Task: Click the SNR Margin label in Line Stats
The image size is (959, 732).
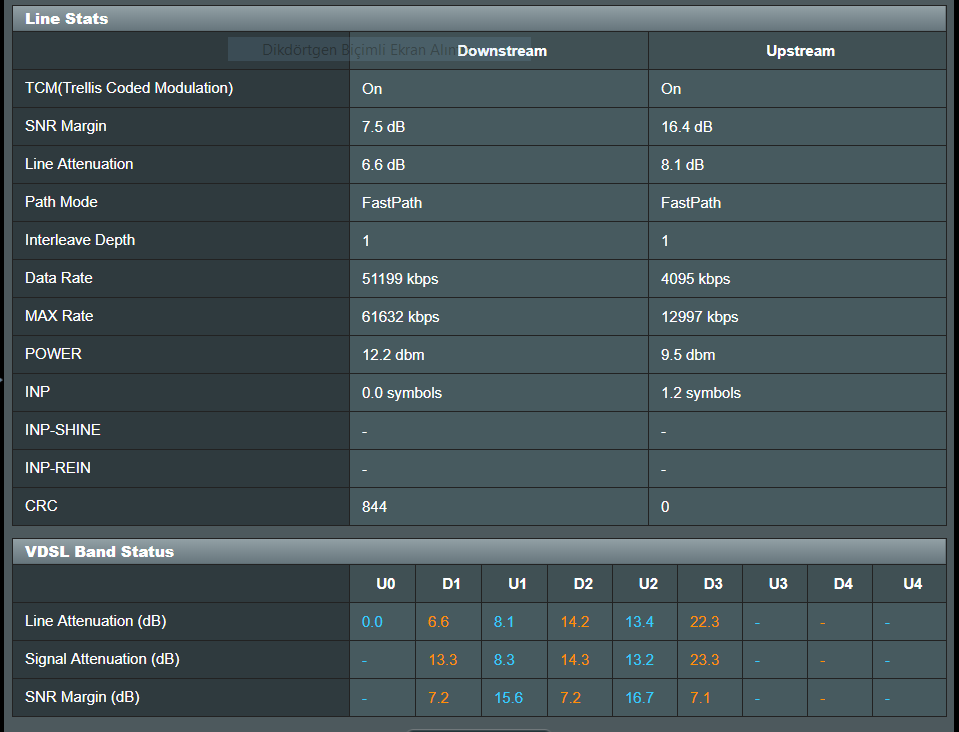Action: (x=65, y=126)
